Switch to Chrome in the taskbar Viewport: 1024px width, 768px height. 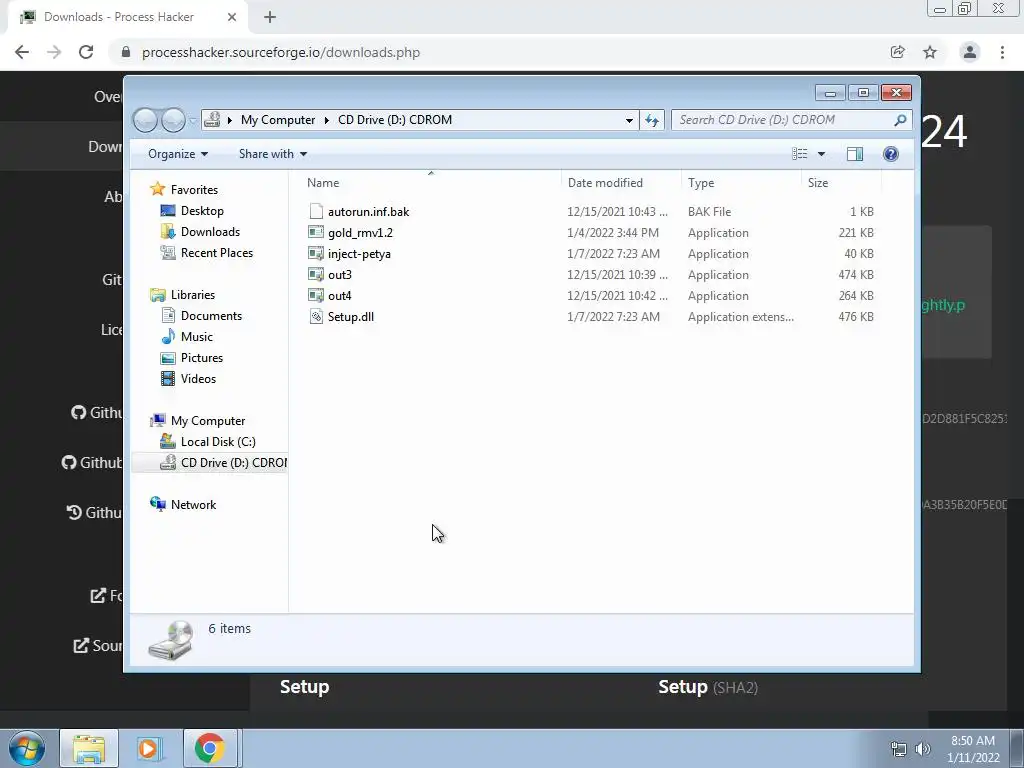pyautogui.click(x=210, y=748)
